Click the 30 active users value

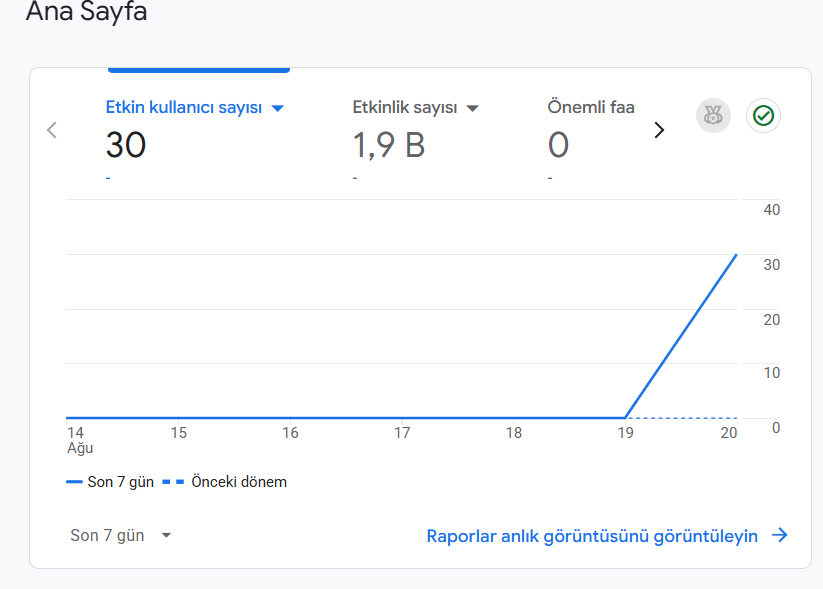click(125, 145)
